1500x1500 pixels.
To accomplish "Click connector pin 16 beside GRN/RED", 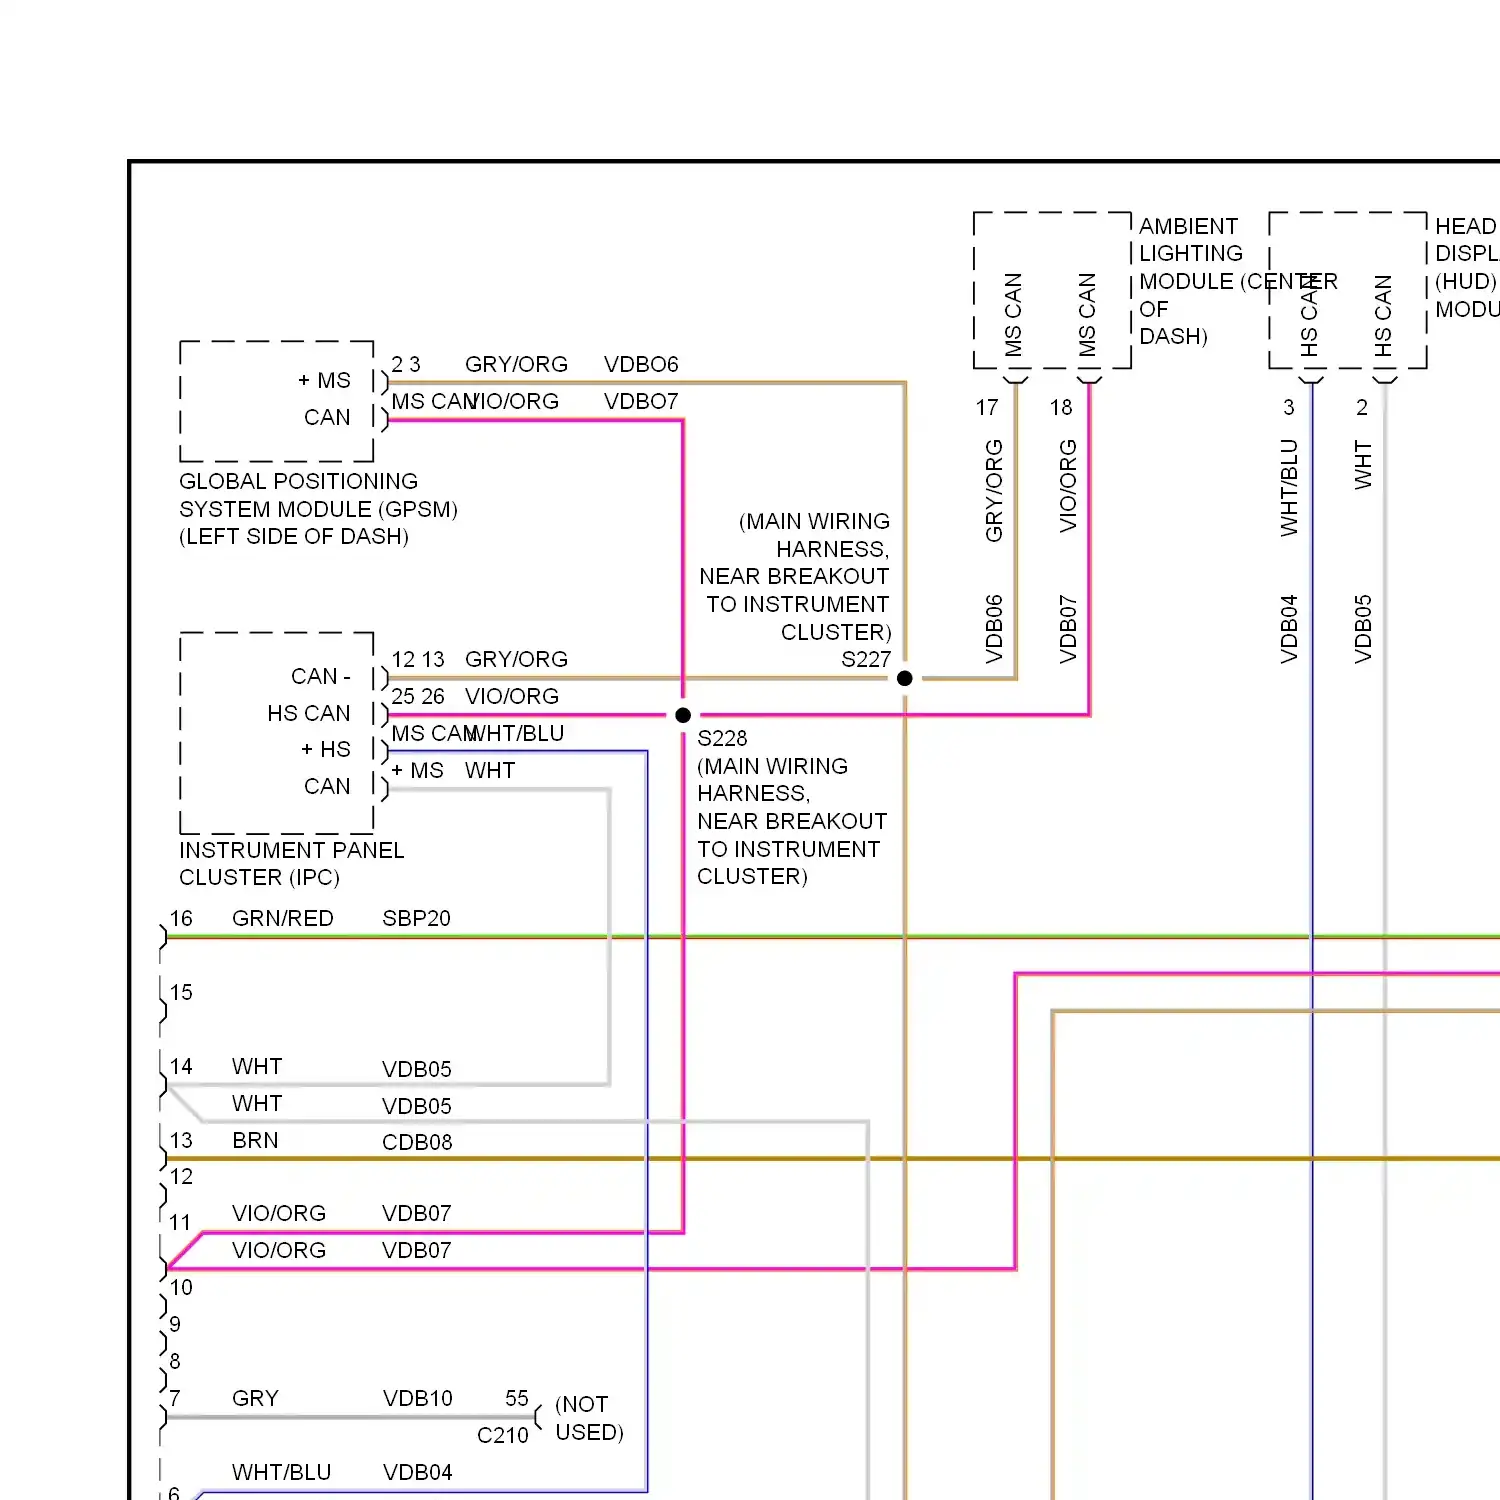I will tap(181, 918).
